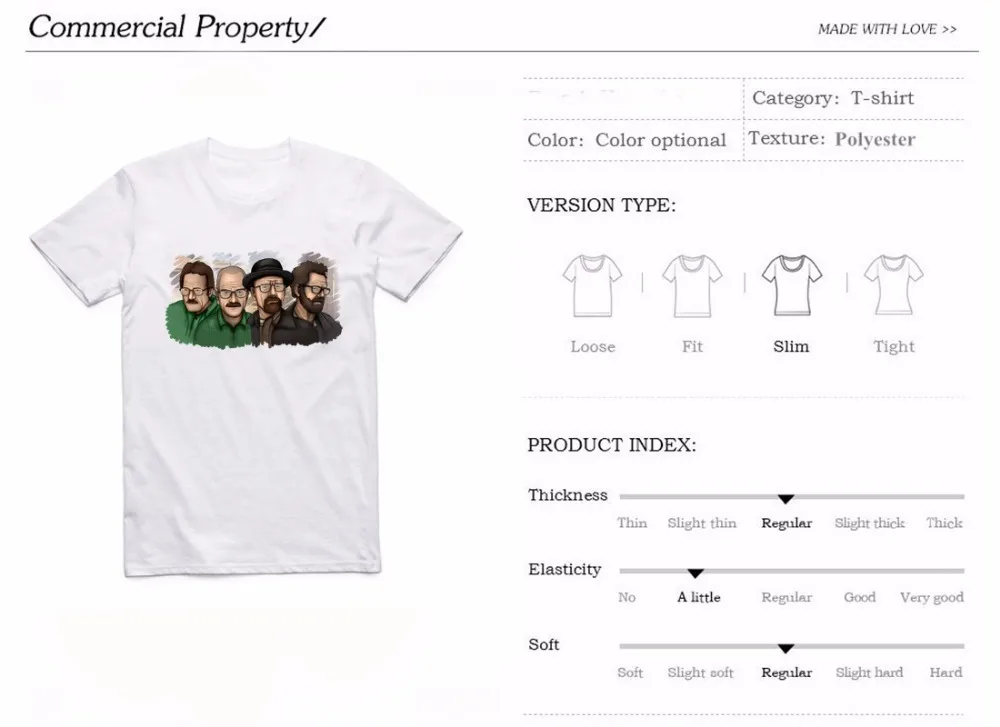Click the Regular thickness label

click(786, 523)
